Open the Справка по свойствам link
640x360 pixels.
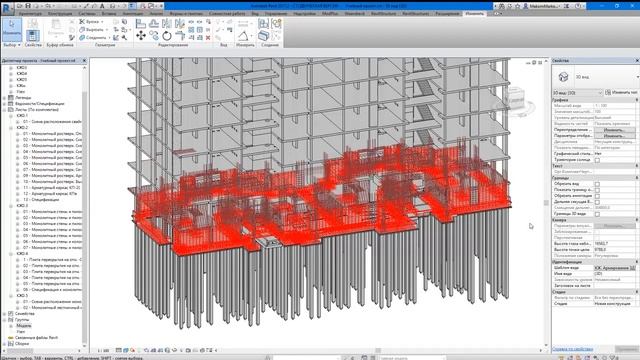pyautogui.click(x=572, y=349)
